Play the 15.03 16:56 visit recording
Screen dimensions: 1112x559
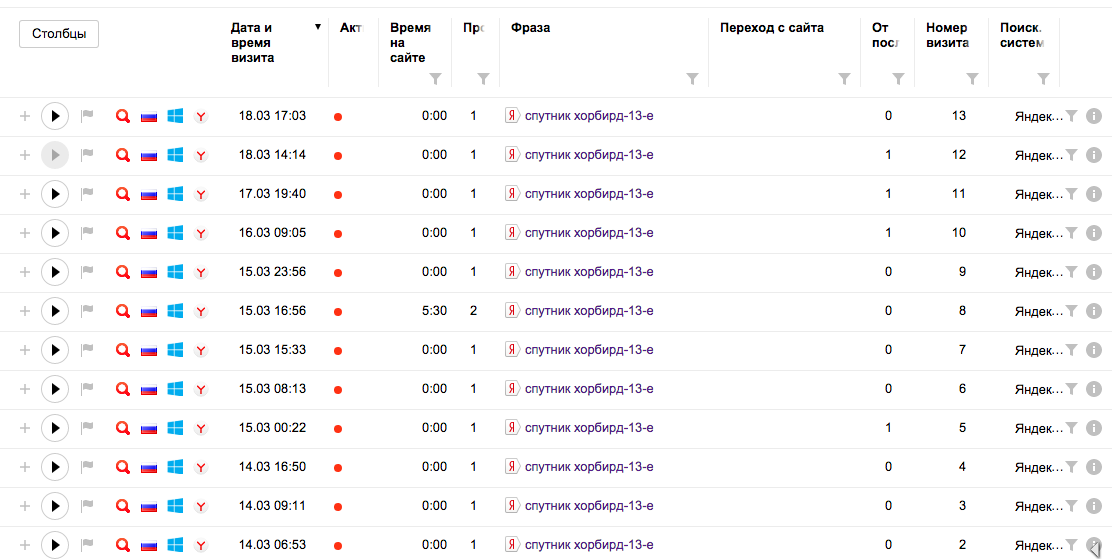point(55,311)
